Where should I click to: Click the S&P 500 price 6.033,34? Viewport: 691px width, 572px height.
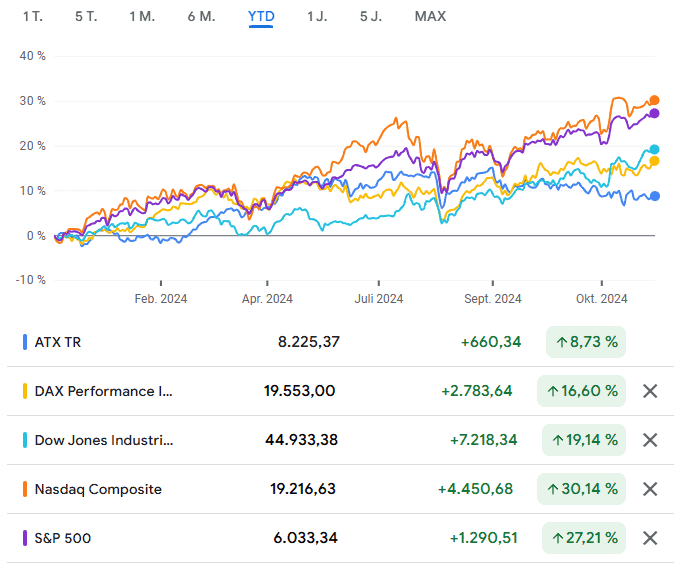[x=305, y=538]
